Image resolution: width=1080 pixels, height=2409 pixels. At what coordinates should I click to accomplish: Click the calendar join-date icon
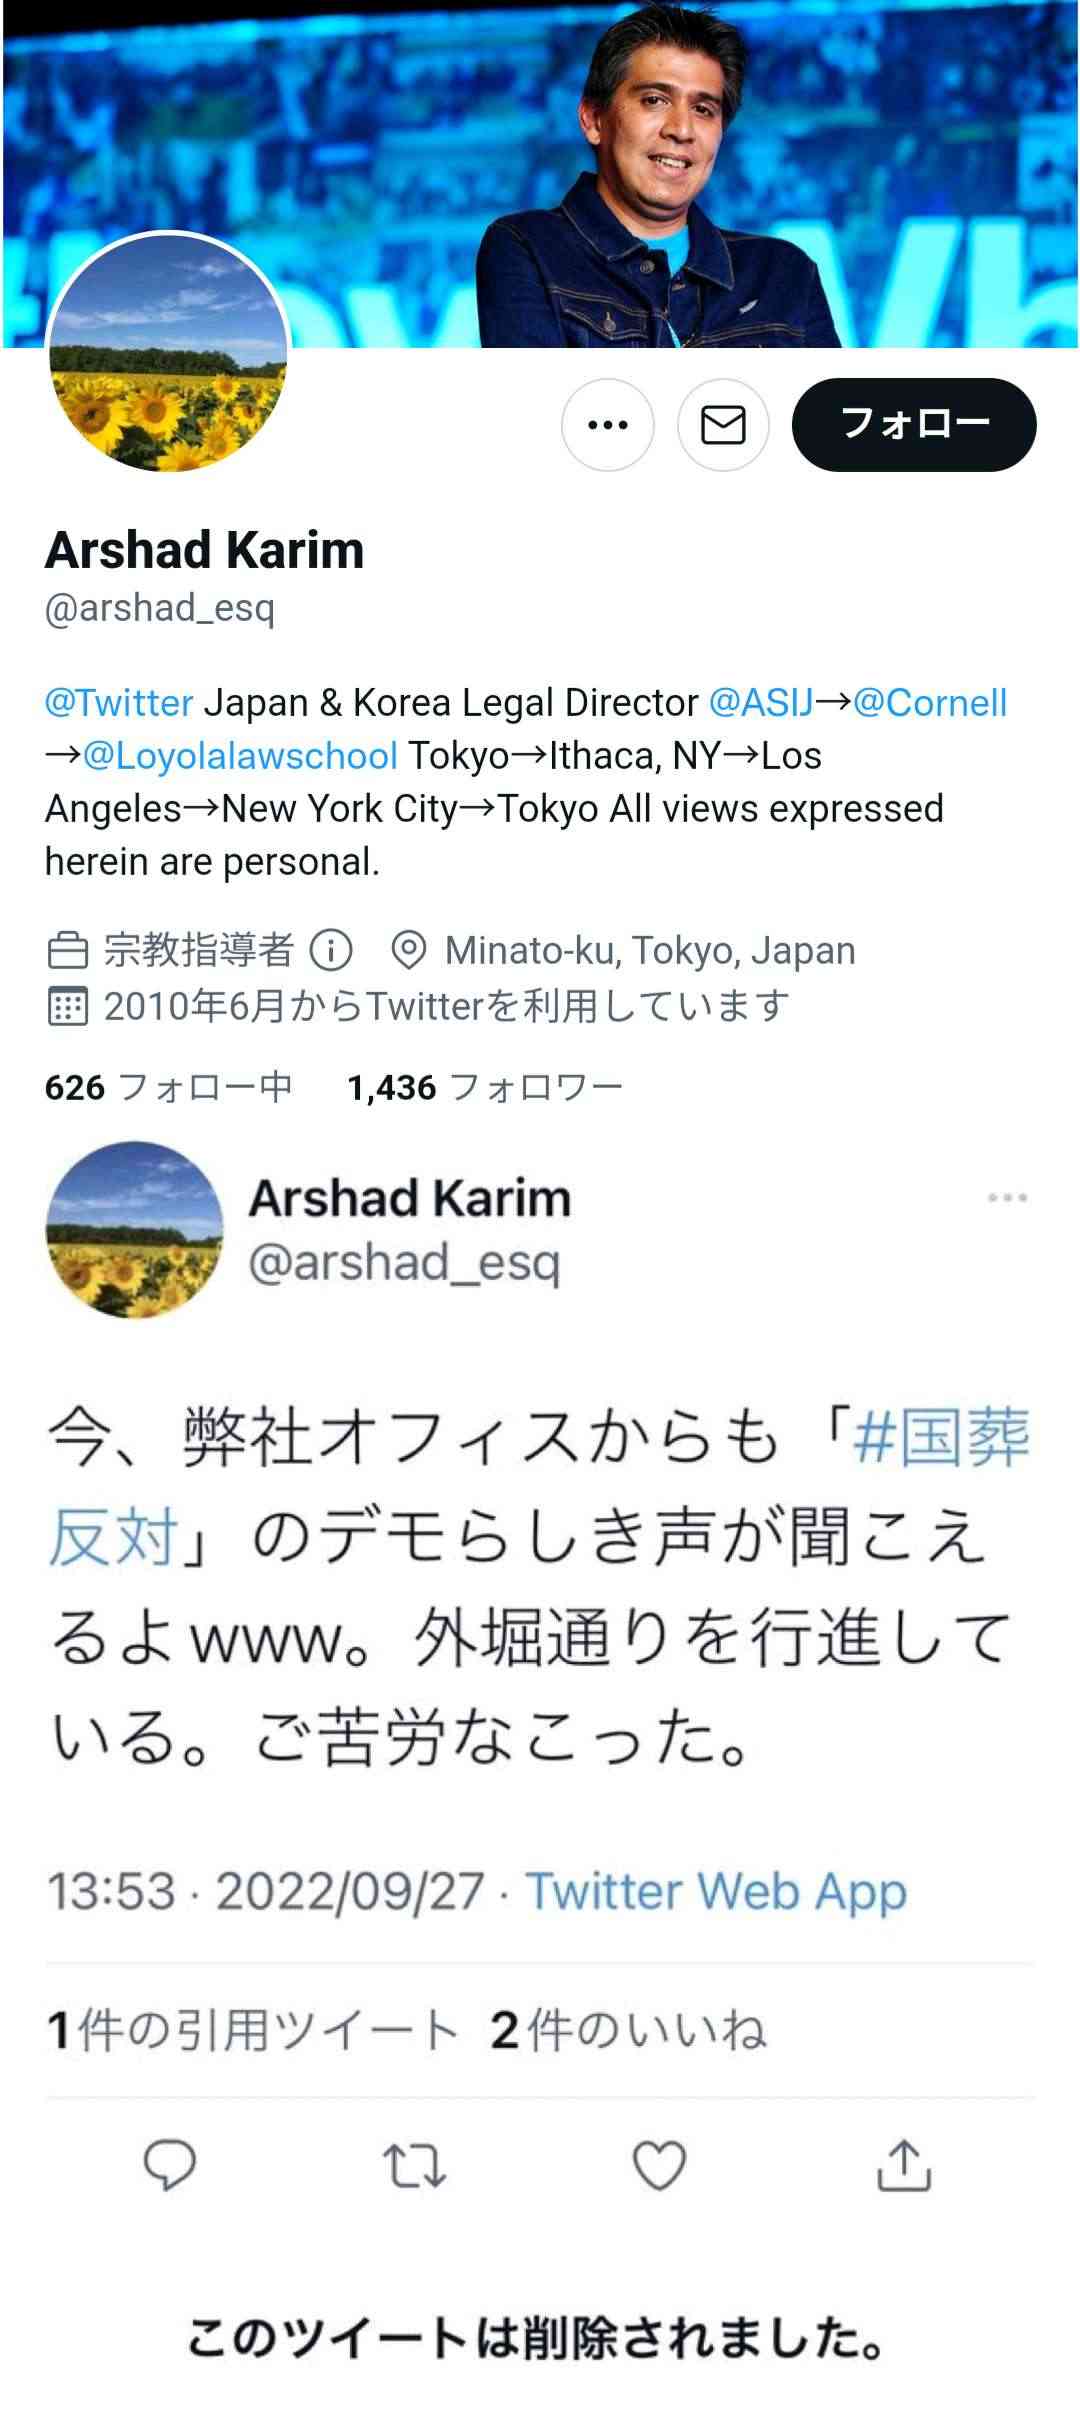[68, 1006]
